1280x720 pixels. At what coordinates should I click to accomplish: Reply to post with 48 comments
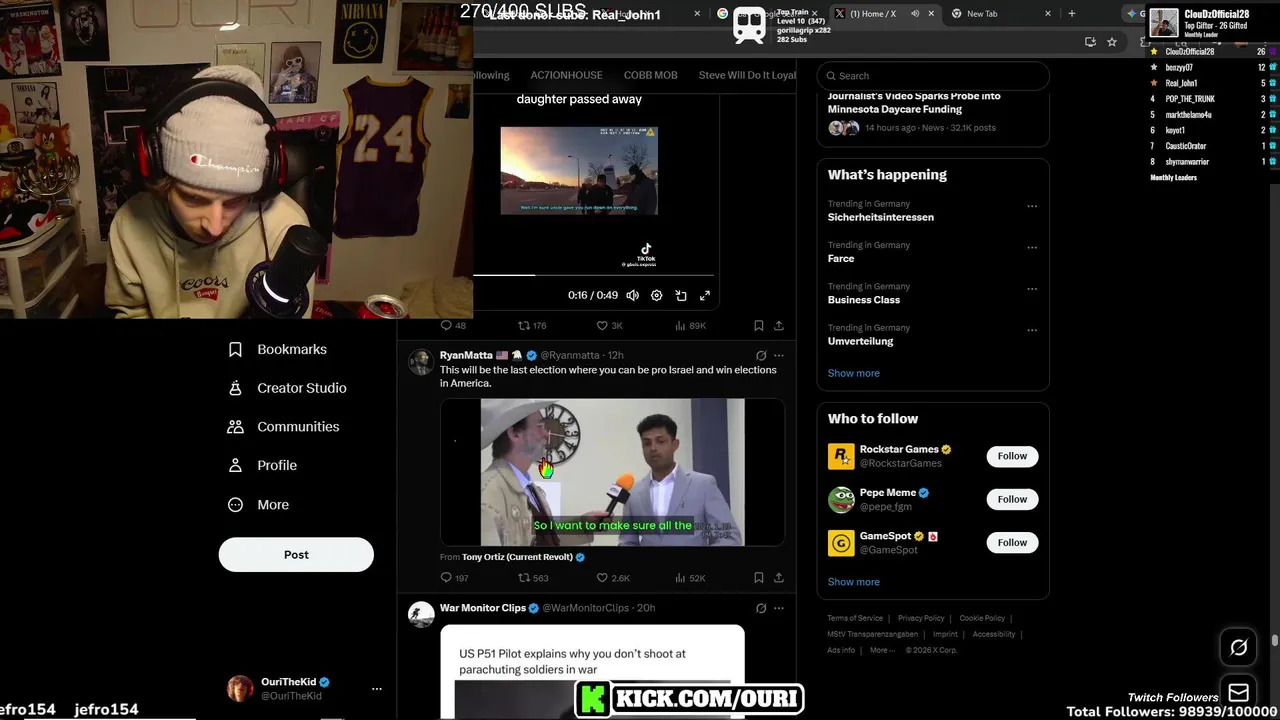coord(454,326)
